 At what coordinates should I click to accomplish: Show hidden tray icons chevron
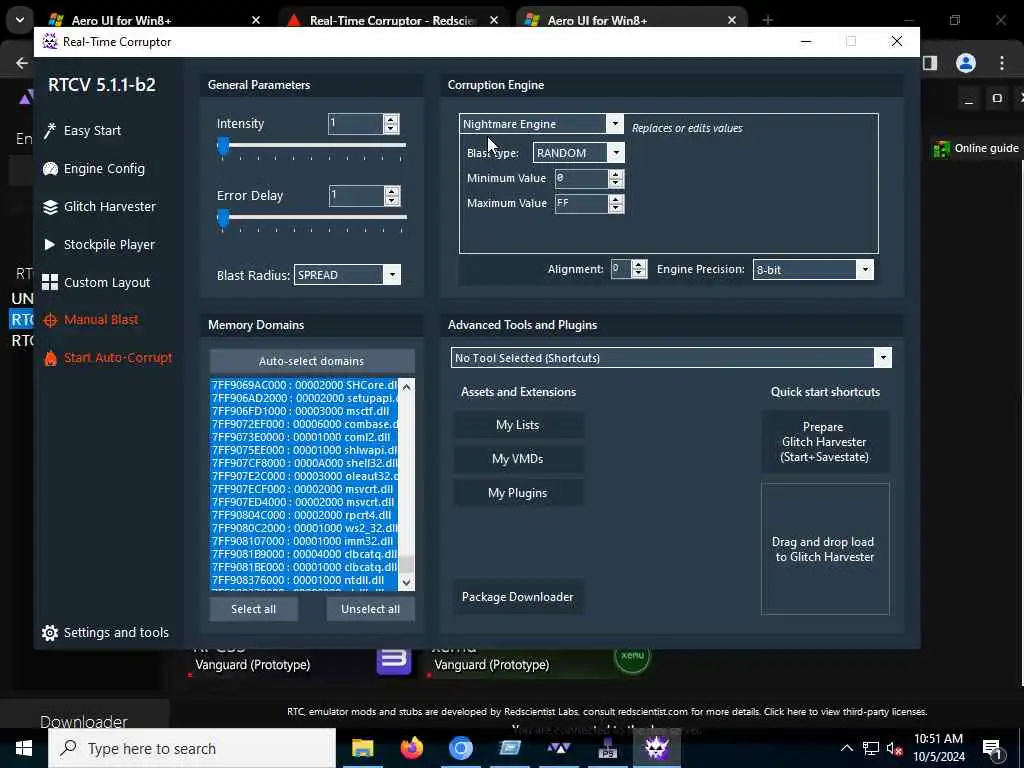[846, 748]
